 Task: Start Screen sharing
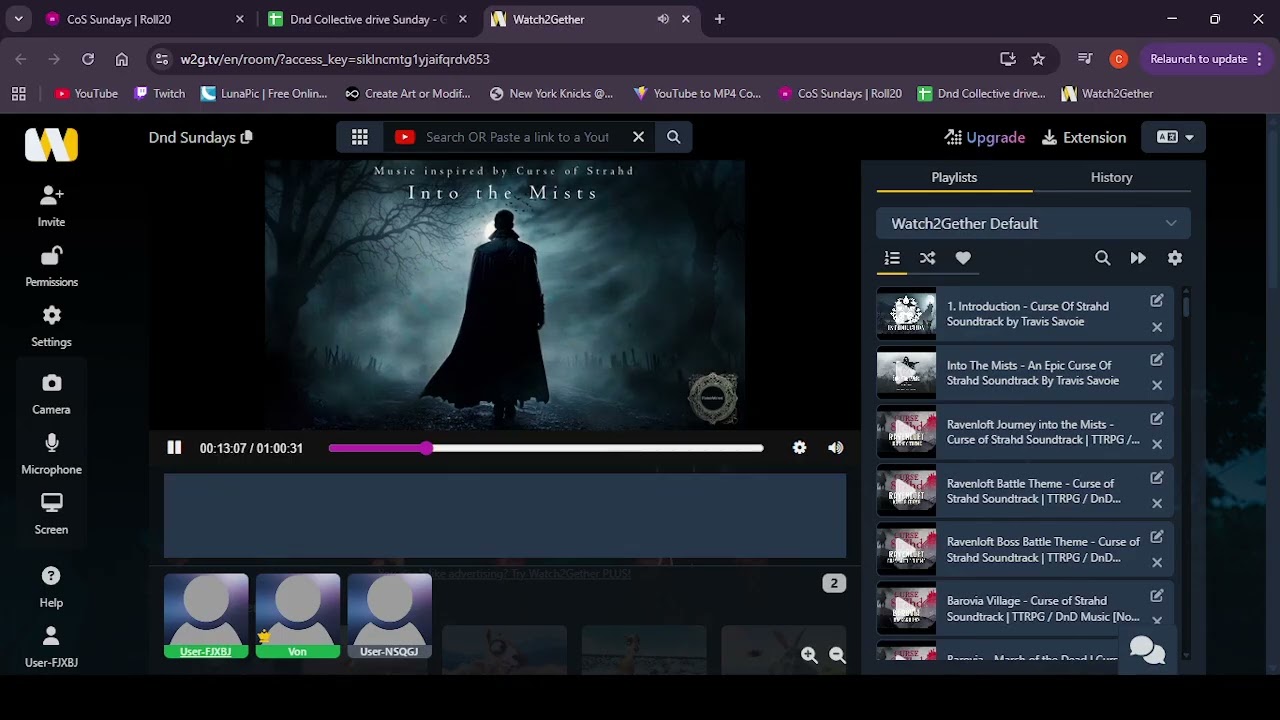(x=51, y=514)
